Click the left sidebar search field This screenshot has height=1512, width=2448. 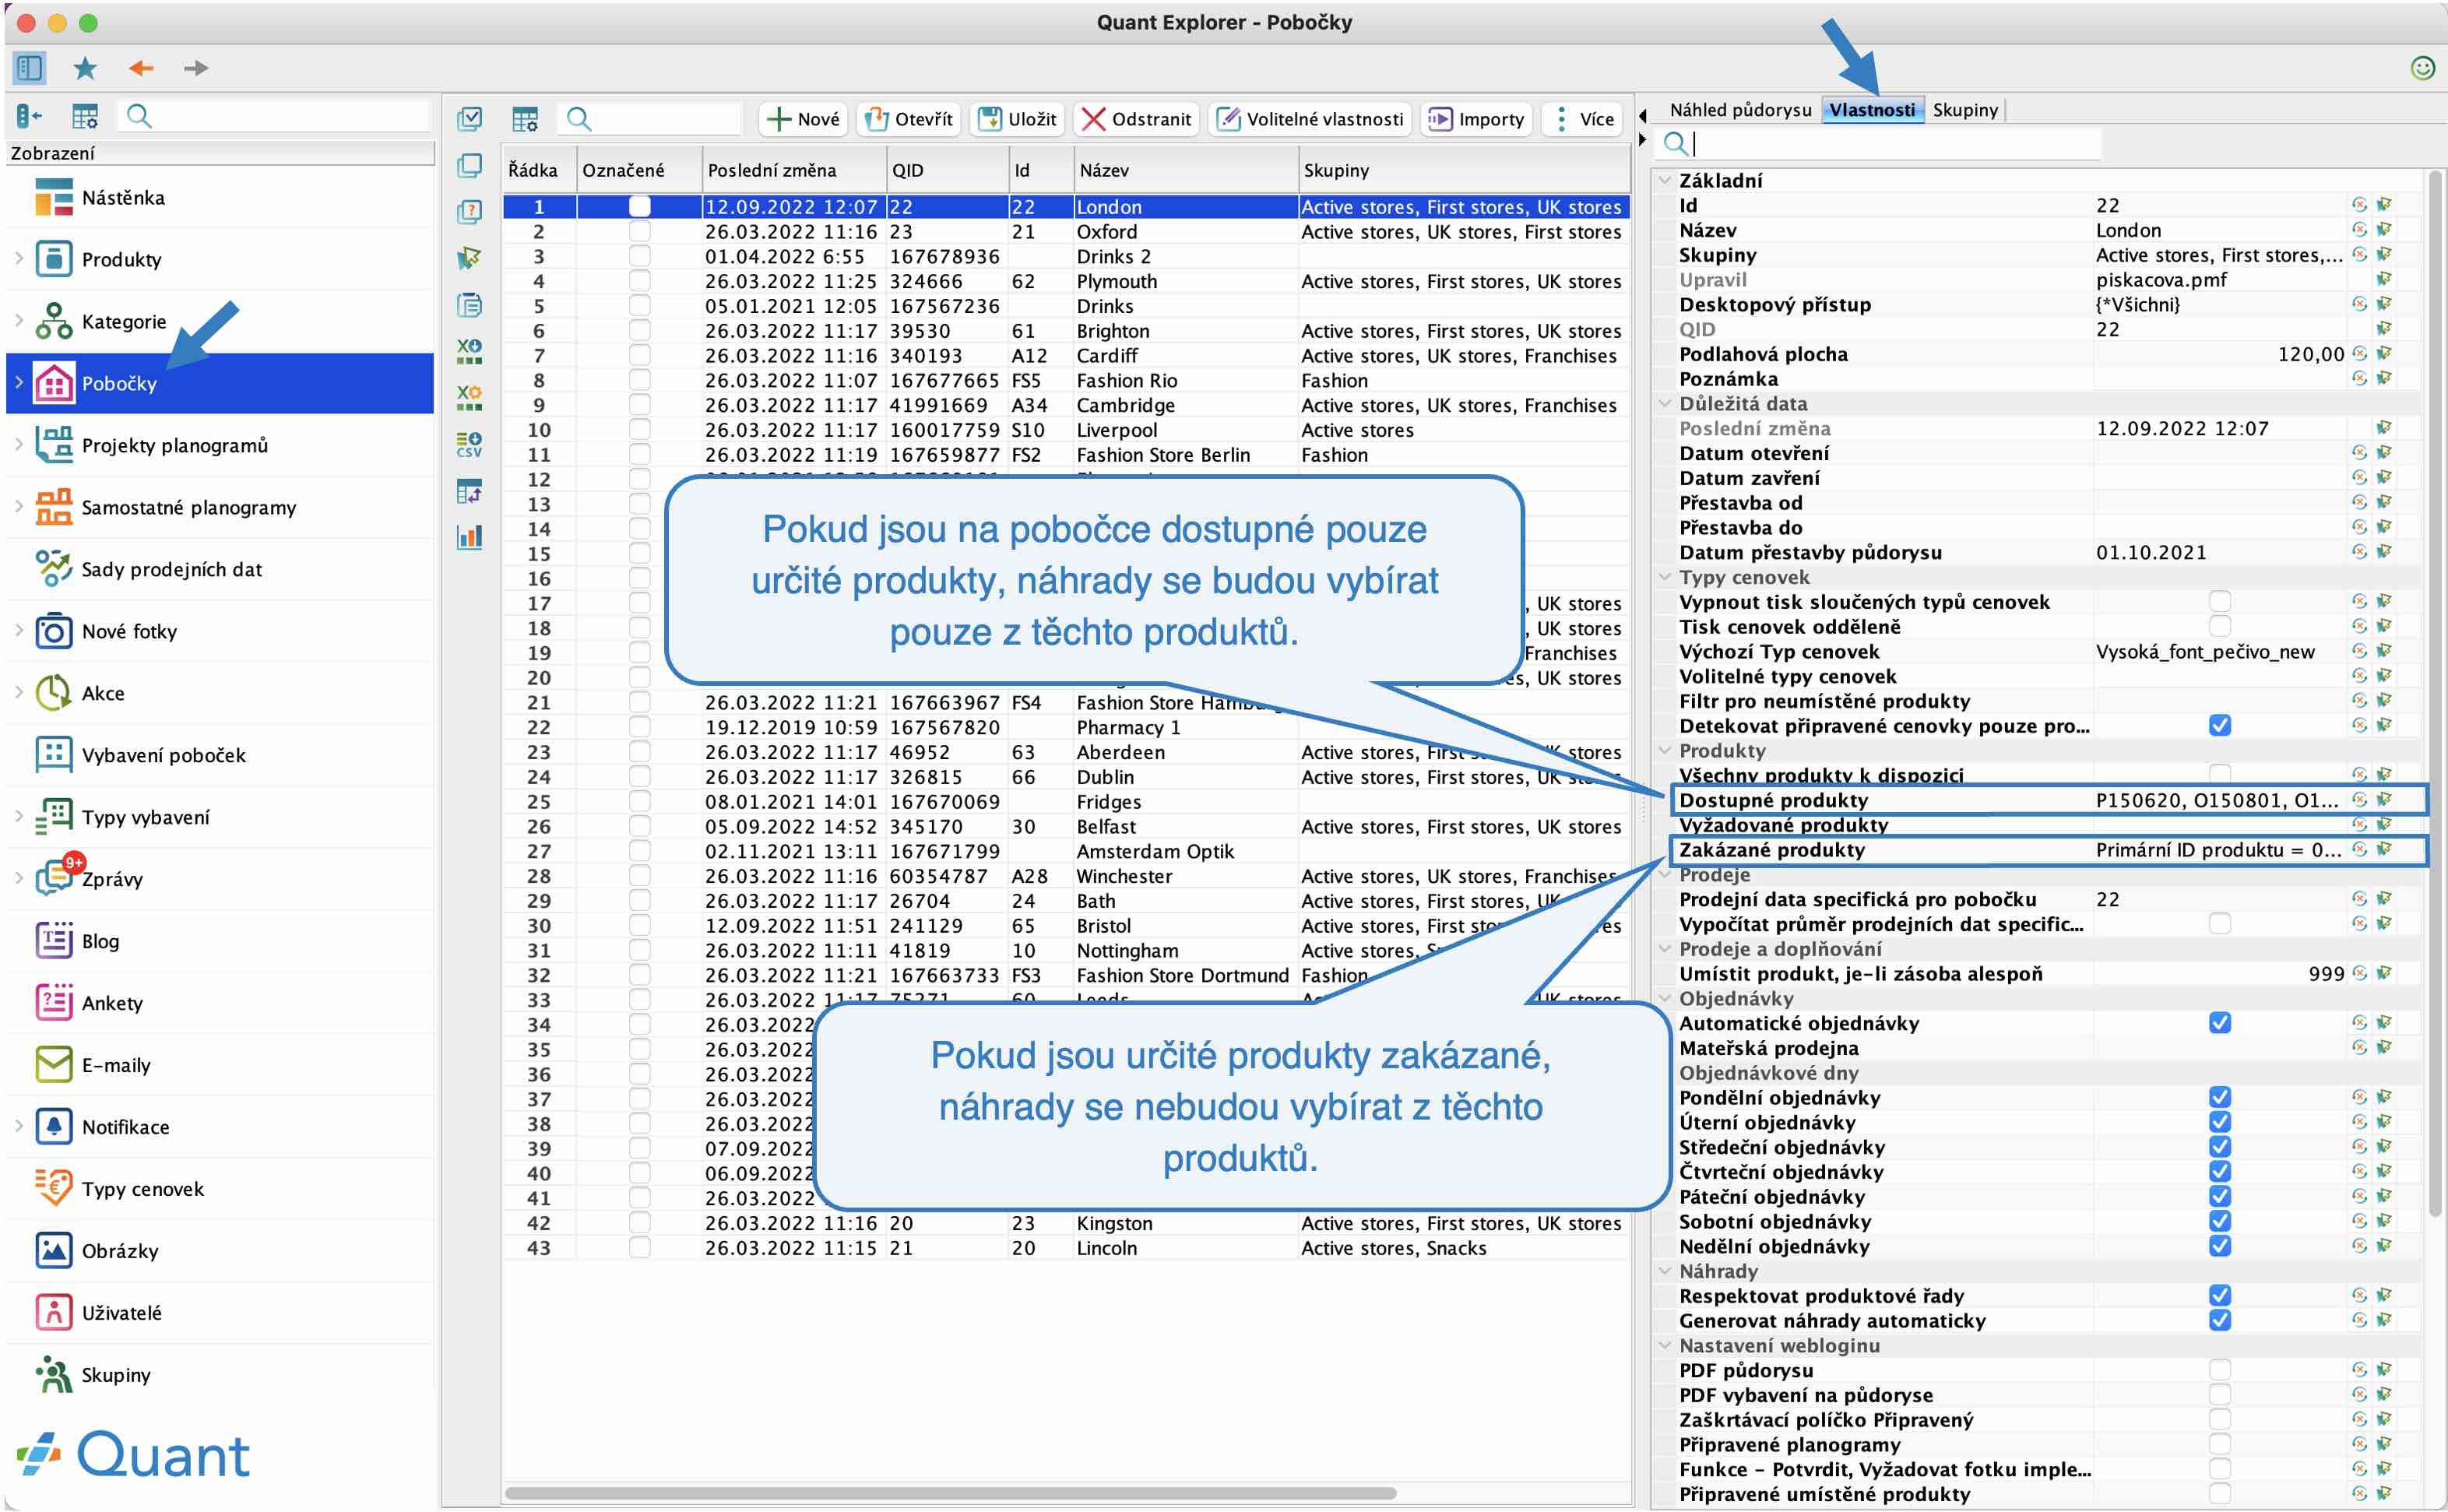pos(273,117)
